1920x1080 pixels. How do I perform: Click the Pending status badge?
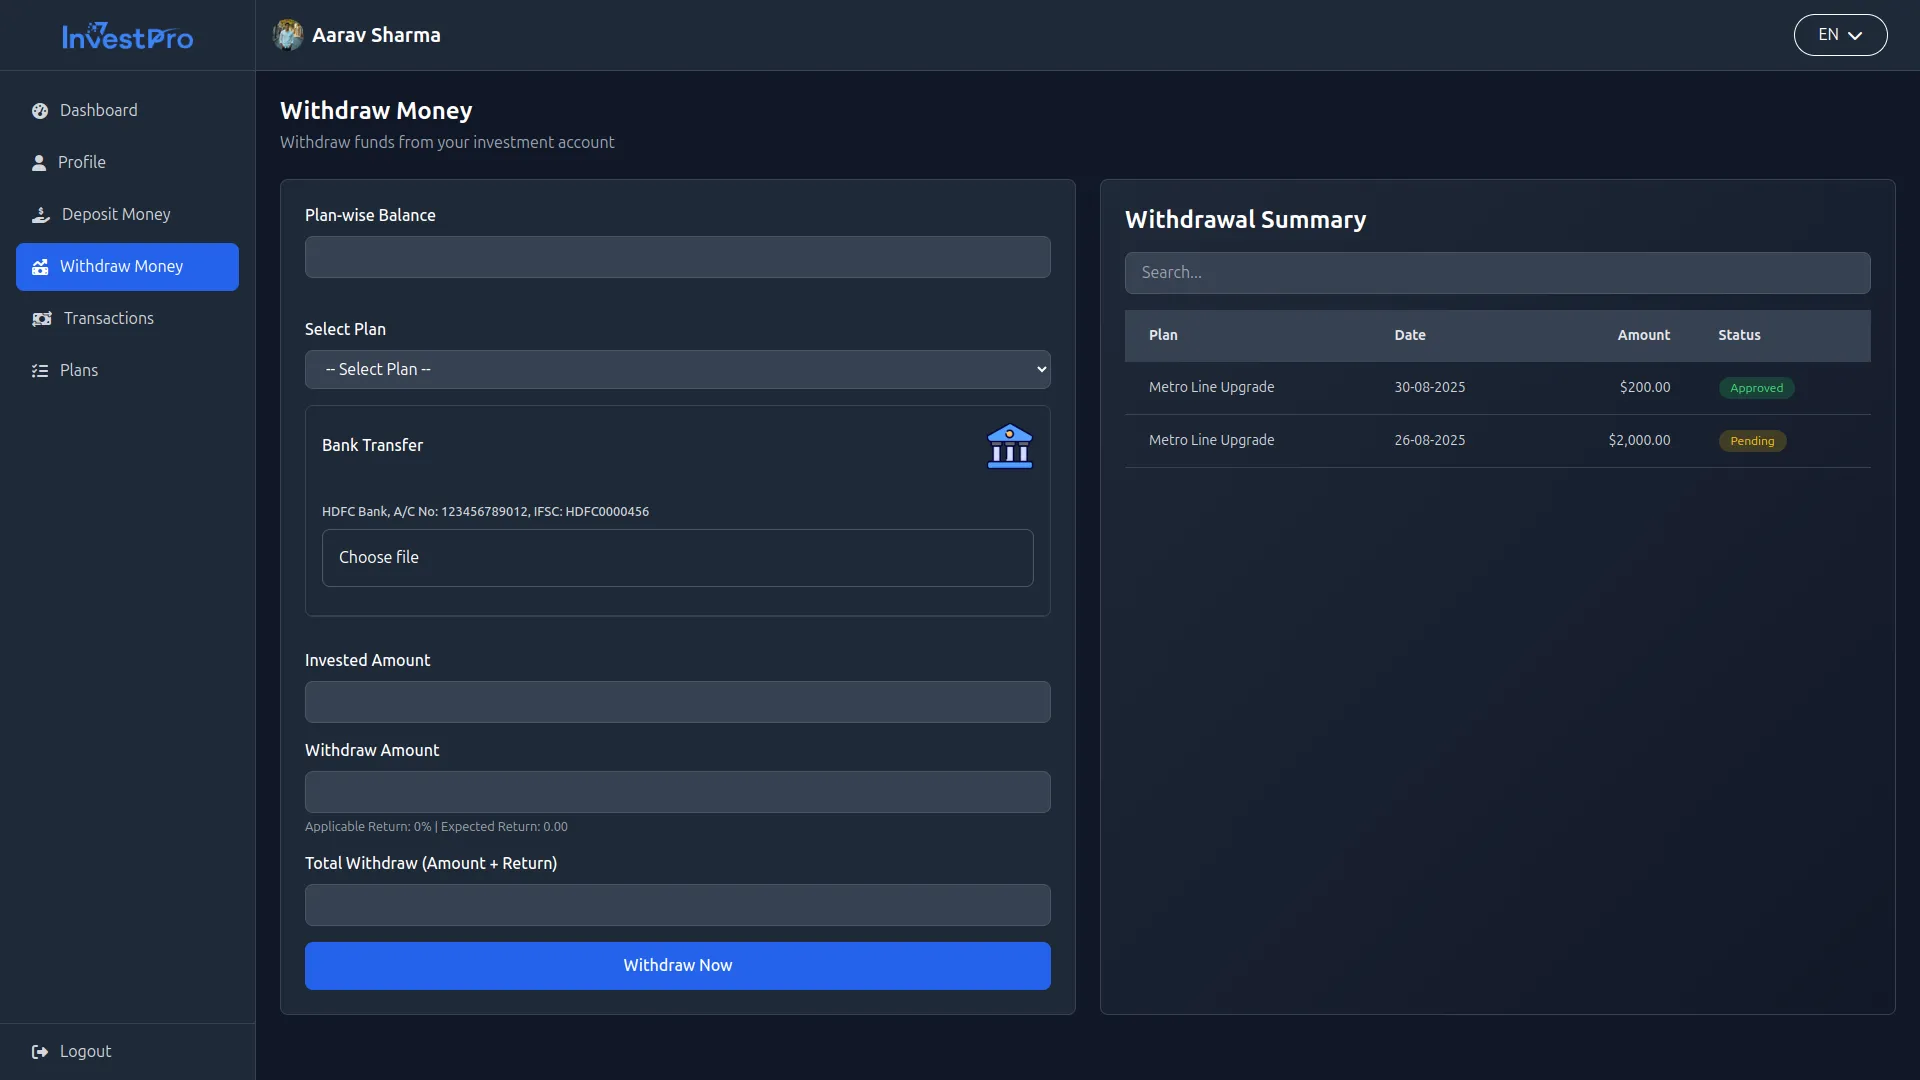pos(1751,441)
